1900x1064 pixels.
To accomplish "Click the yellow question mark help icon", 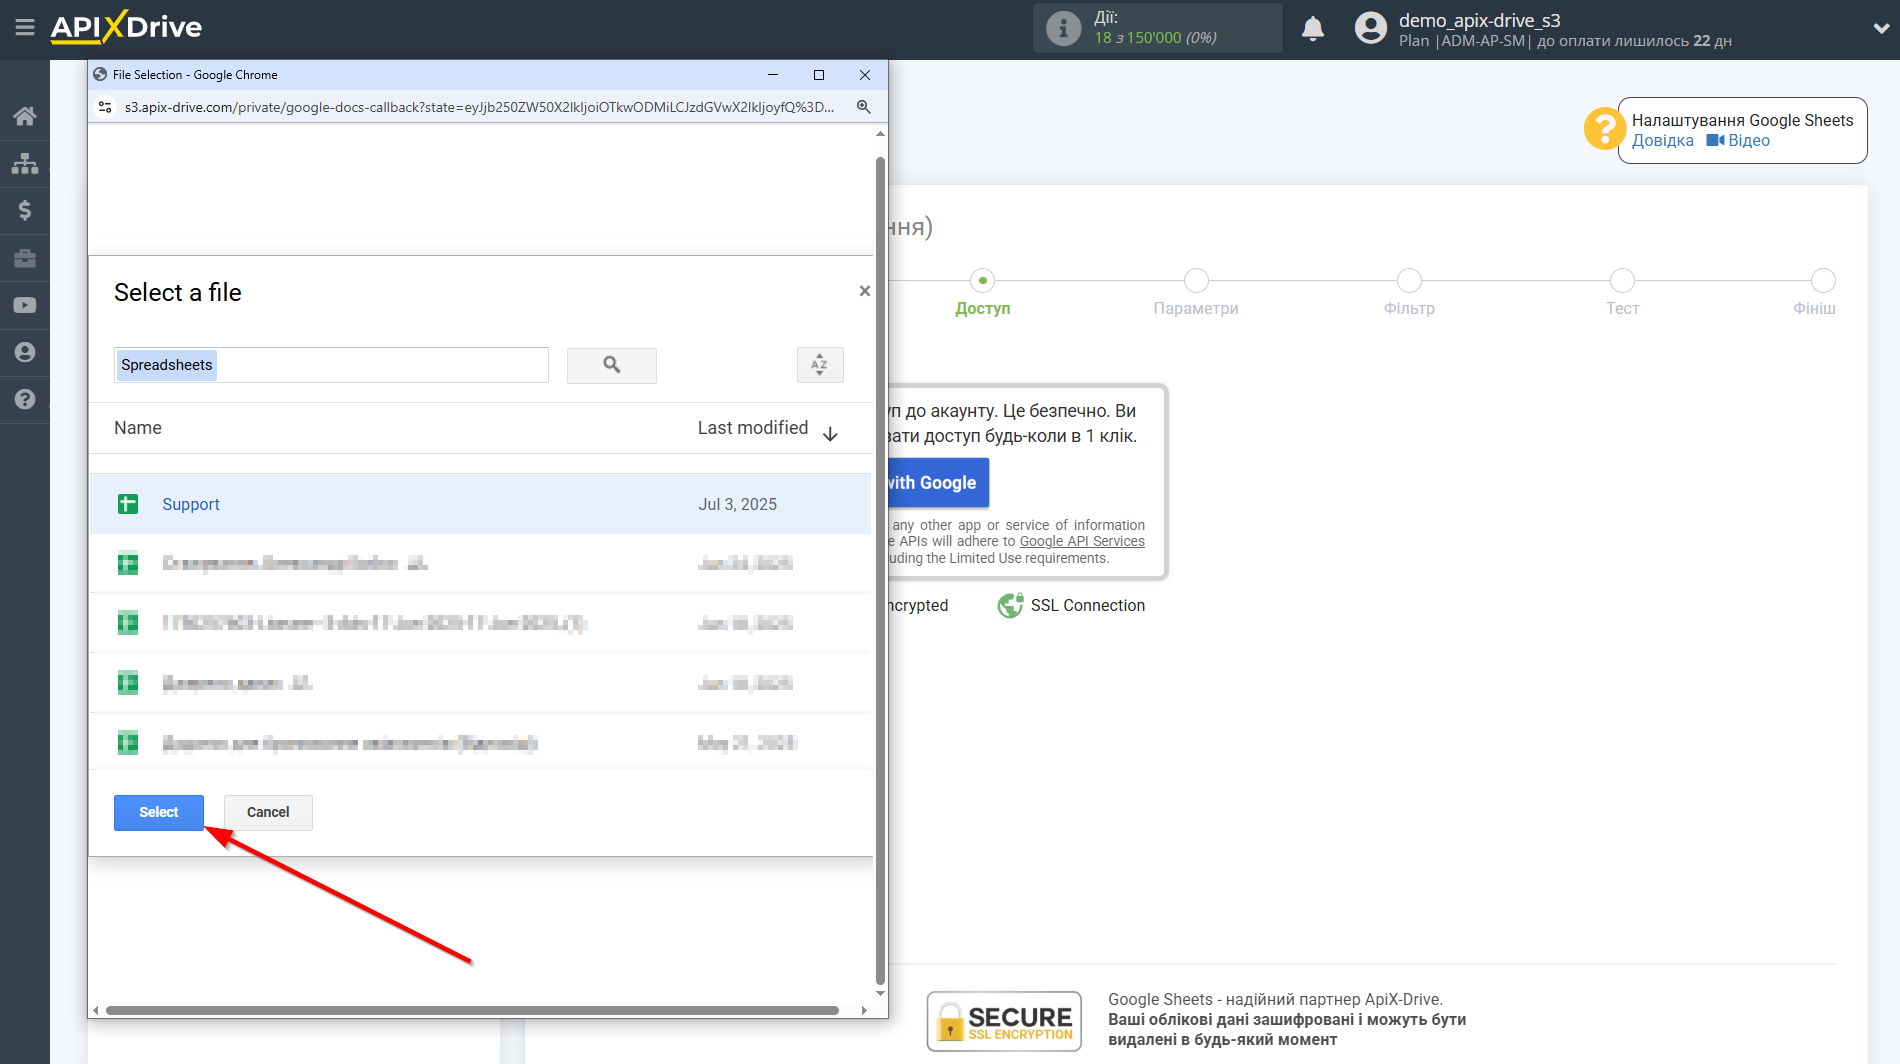I will click(1604, 129).
